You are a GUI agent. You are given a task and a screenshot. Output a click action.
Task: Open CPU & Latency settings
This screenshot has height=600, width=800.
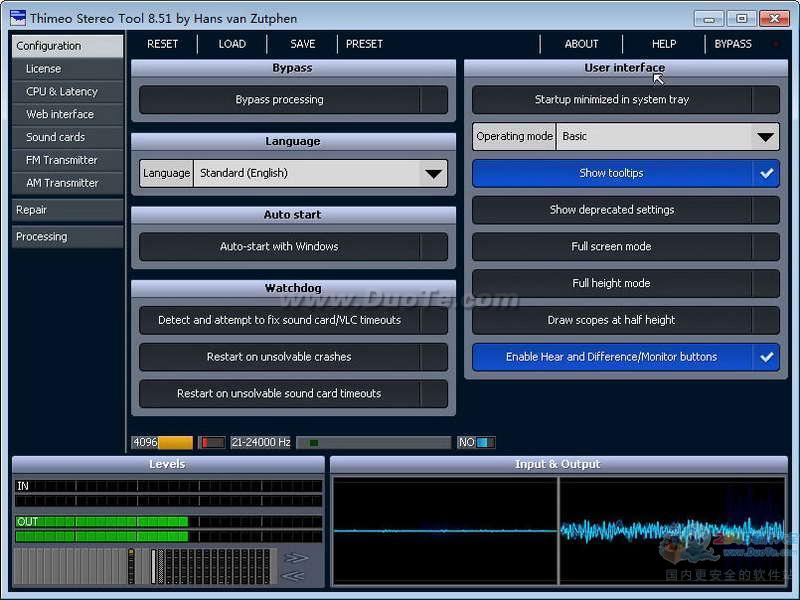[67, 92]
